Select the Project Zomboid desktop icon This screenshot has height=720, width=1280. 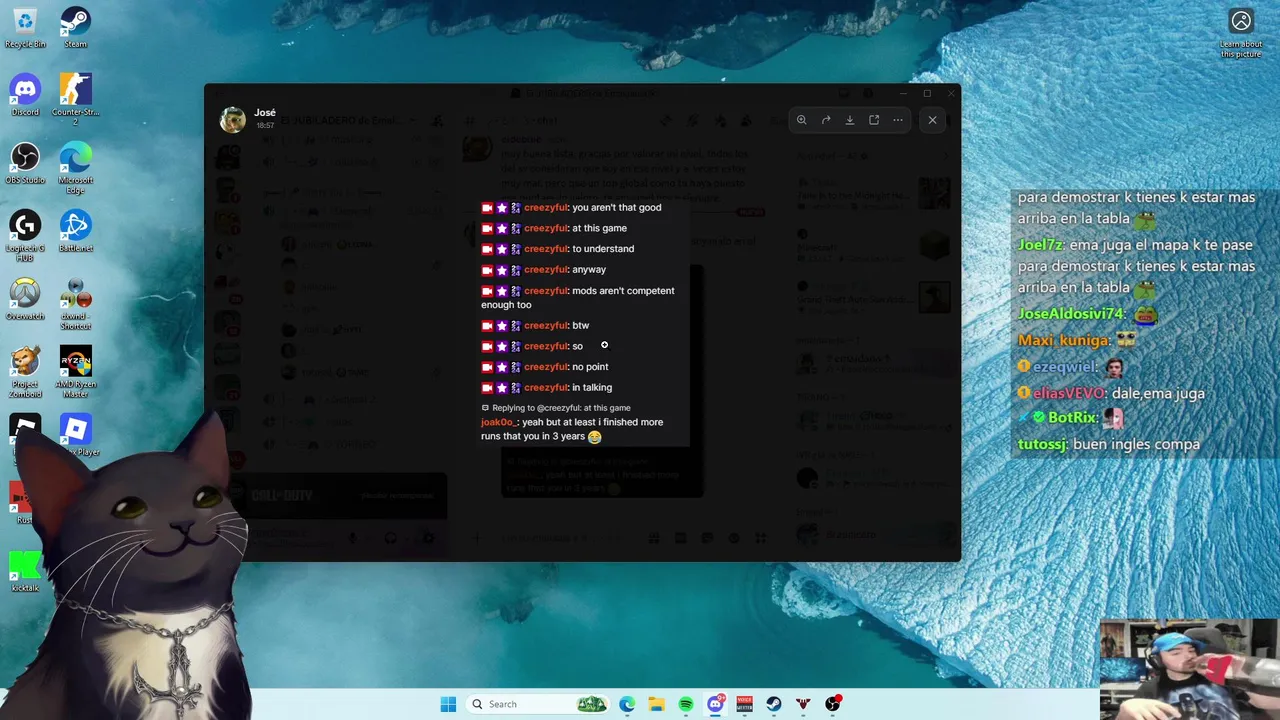pyautogui.click(x=25, y=372)
